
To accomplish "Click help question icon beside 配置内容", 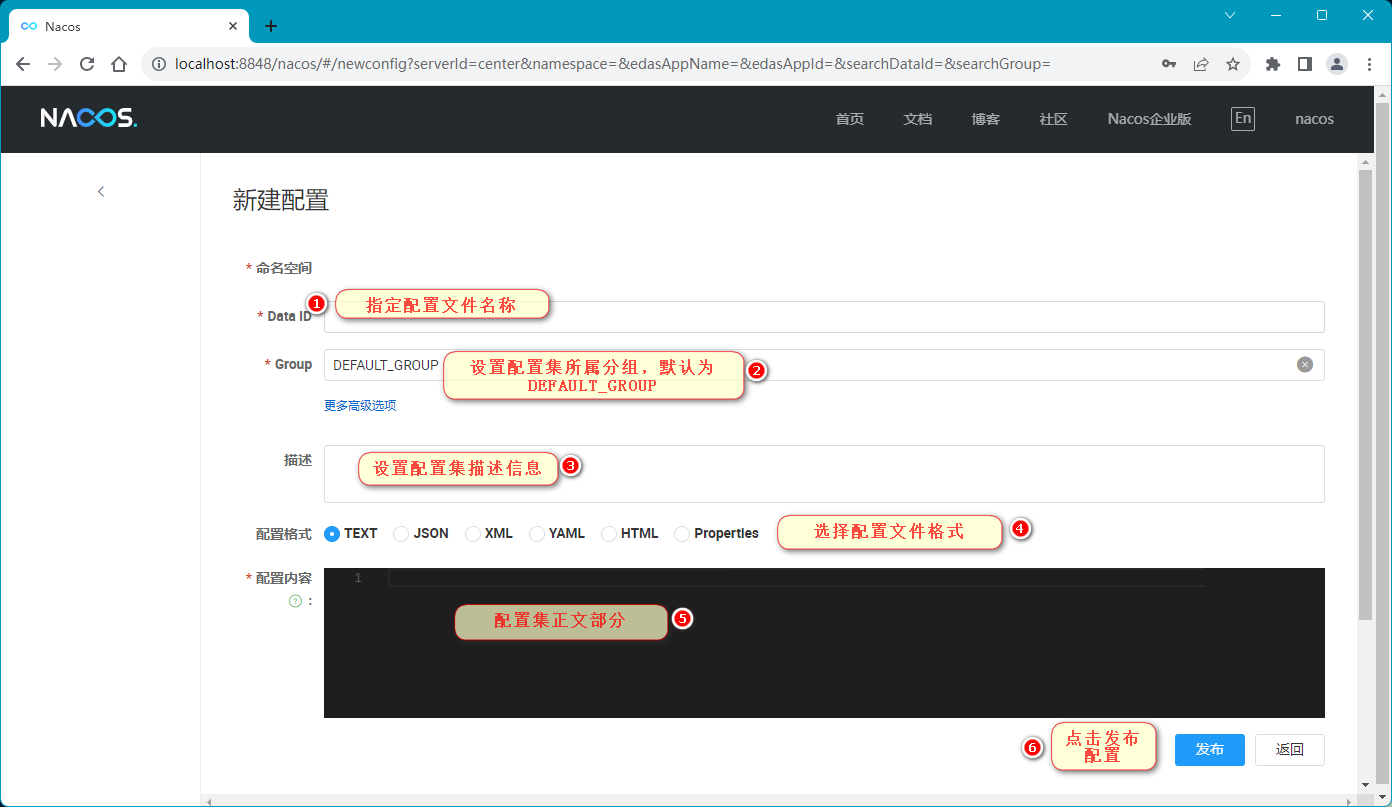I will coord(295,601).
